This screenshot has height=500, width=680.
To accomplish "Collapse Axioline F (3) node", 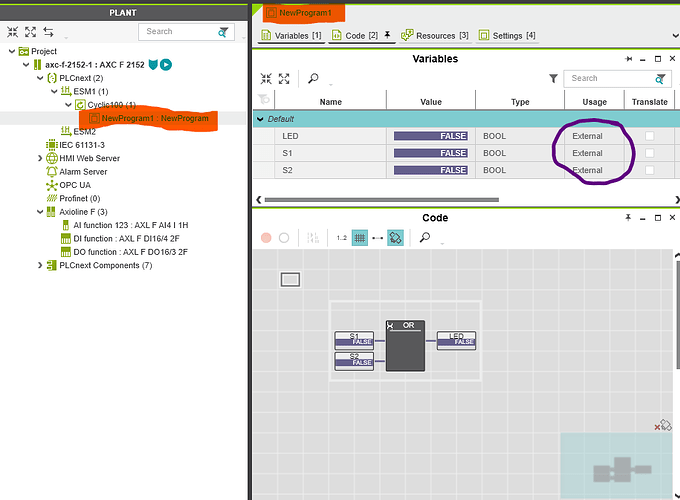I will (x=40, y=212).
